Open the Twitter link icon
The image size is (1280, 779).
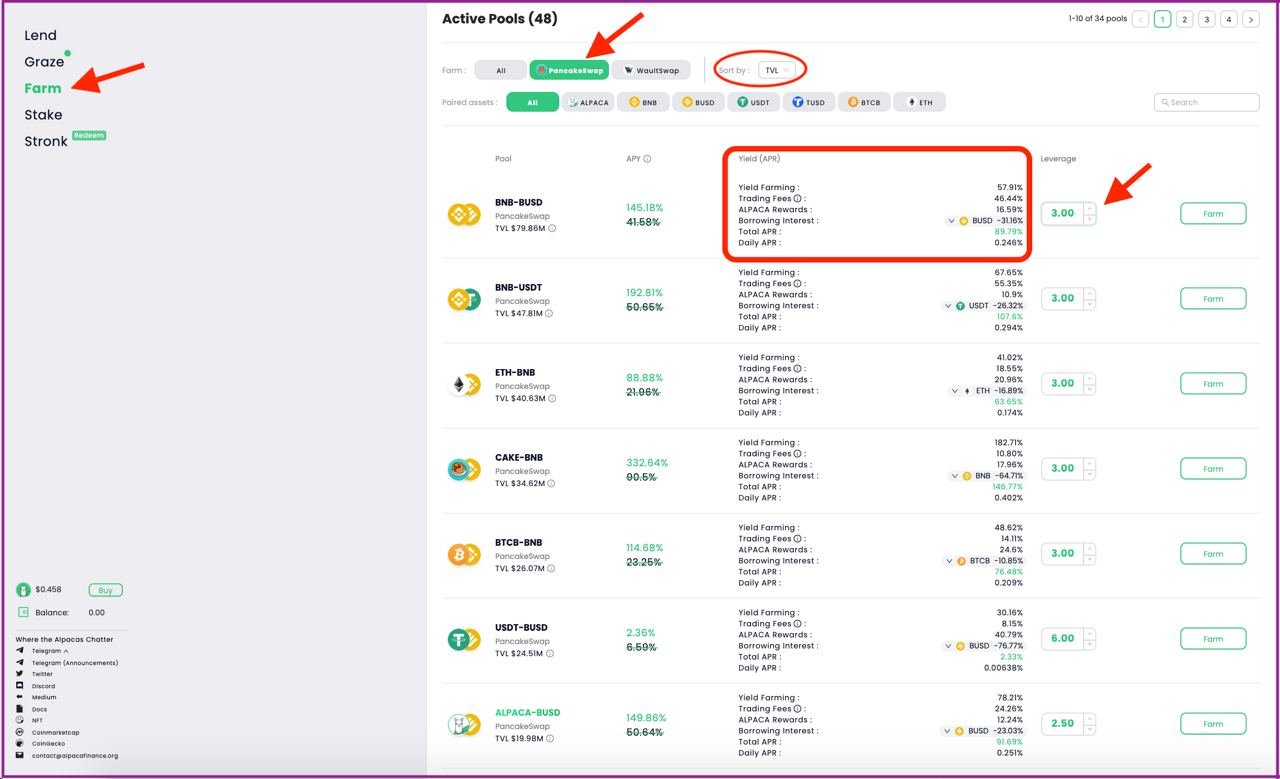click(20, 674)
